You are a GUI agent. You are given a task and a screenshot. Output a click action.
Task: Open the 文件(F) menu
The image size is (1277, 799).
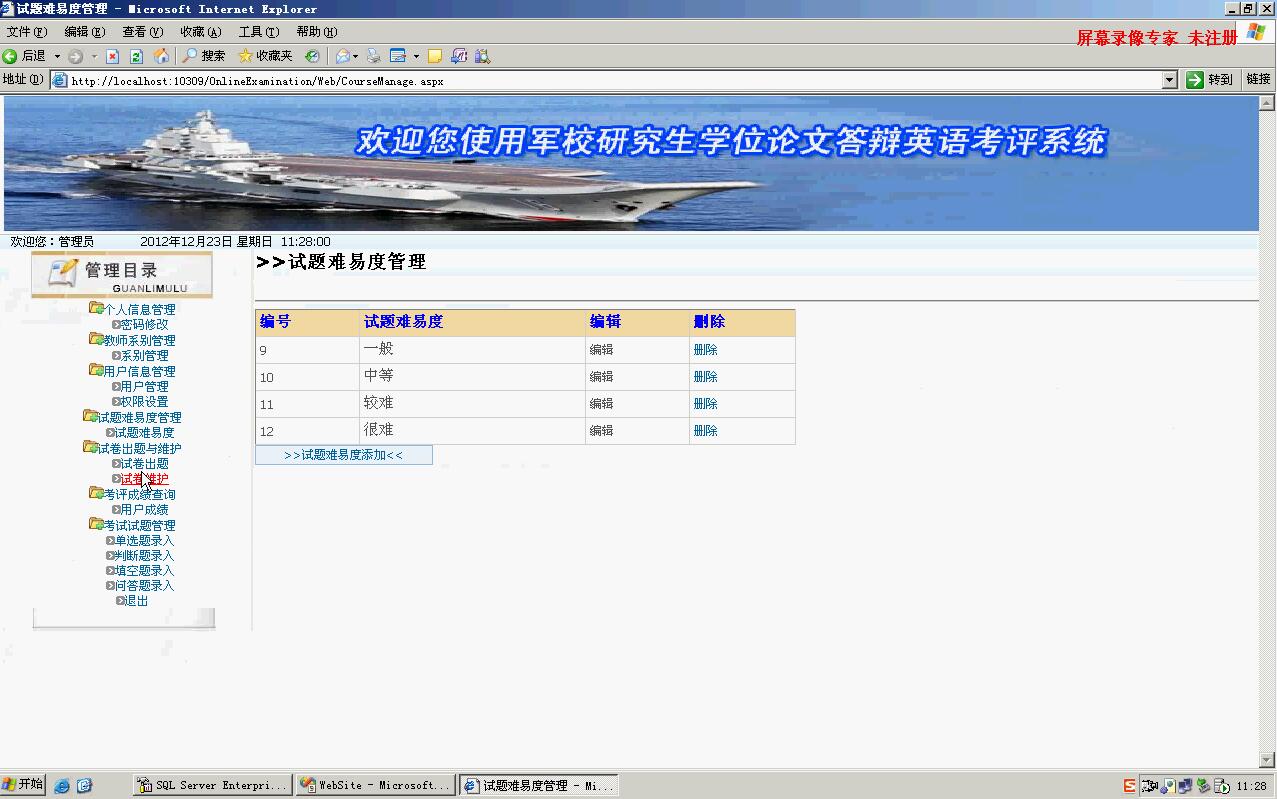click(27, 32)
